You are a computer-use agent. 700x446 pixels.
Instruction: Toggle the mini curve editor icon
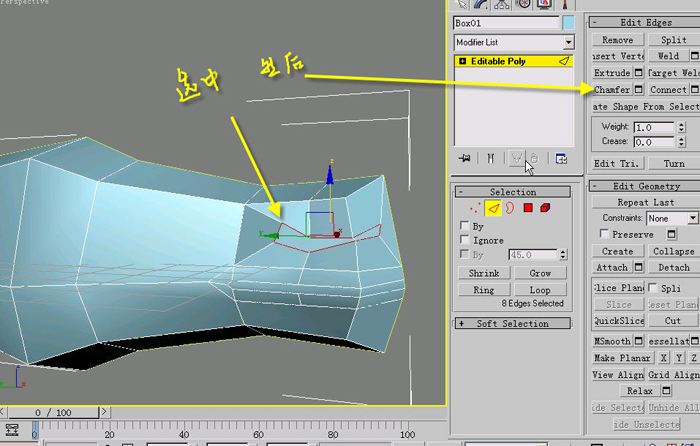(x=12, y=429)
